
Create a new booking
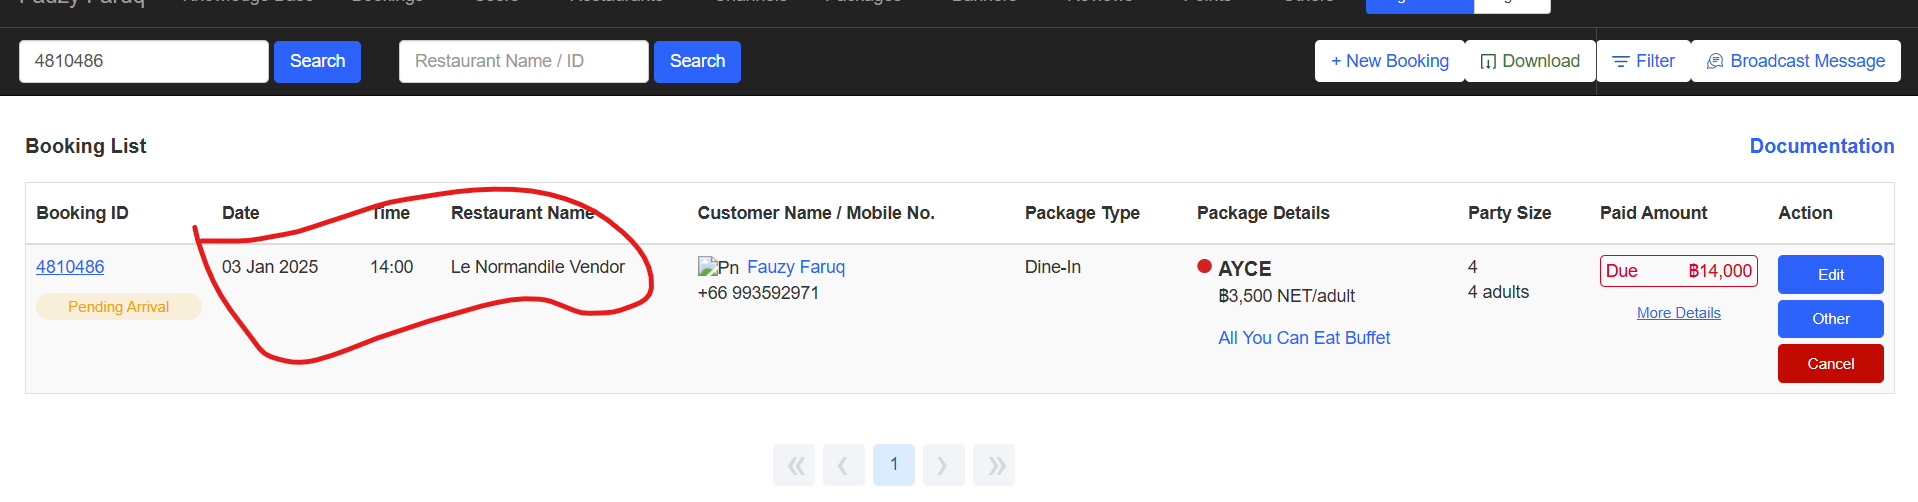tap(1389, 61)
